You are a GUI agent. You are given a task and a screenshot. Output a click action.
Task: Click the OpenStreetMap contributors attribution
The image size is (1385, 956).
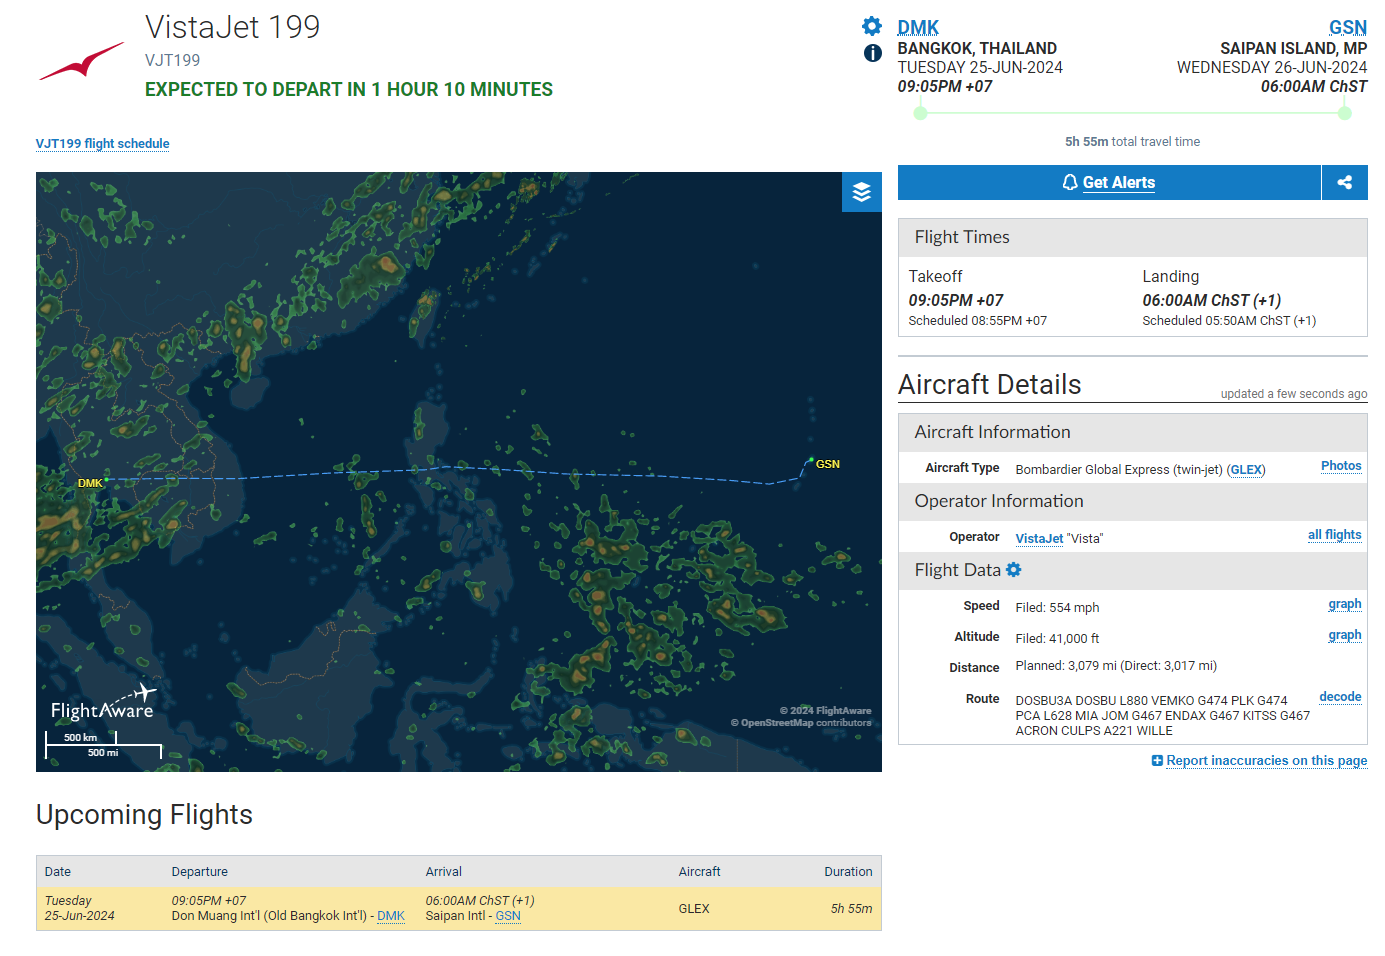point(801,723)
